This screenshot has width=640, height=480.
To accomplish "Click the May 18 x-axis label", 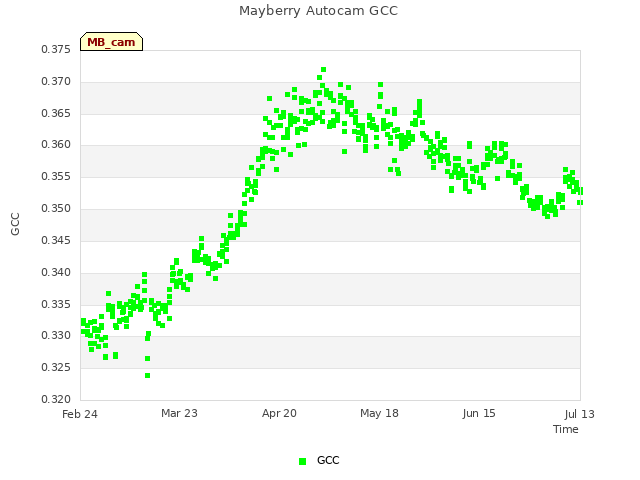I will [x=379, y=413].
